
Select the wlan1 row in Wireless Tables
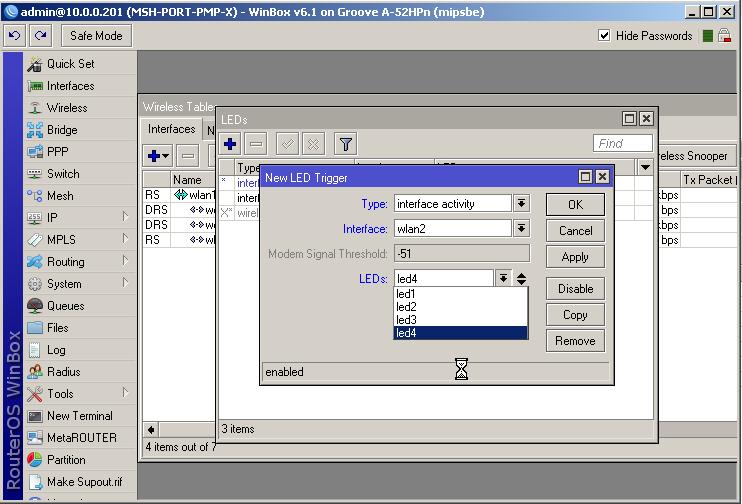pyautogui.click(x=180, y=195)
